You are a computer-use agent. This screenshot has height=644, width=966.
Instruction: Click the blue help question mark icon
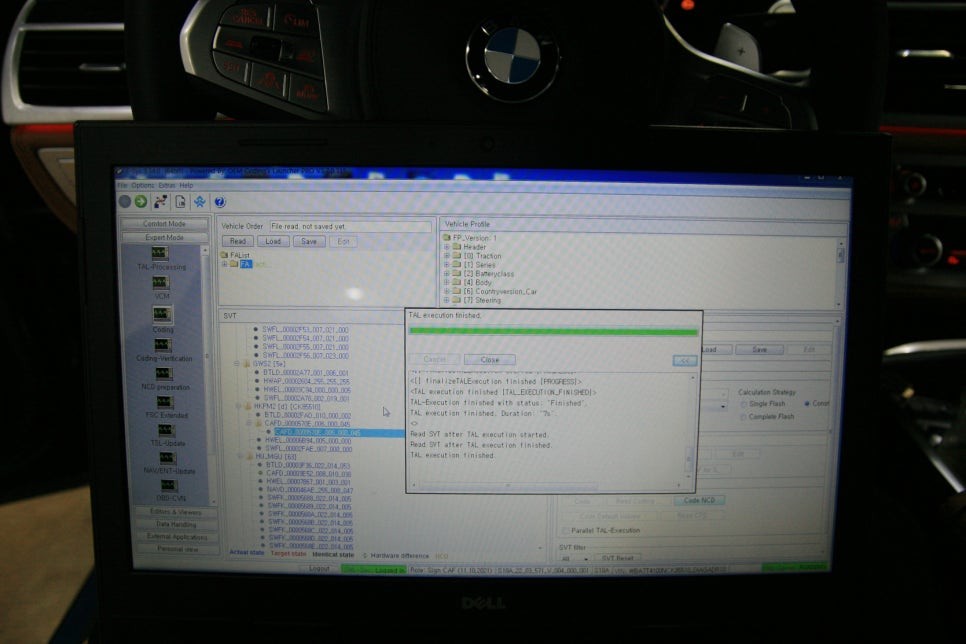(219, 202)
